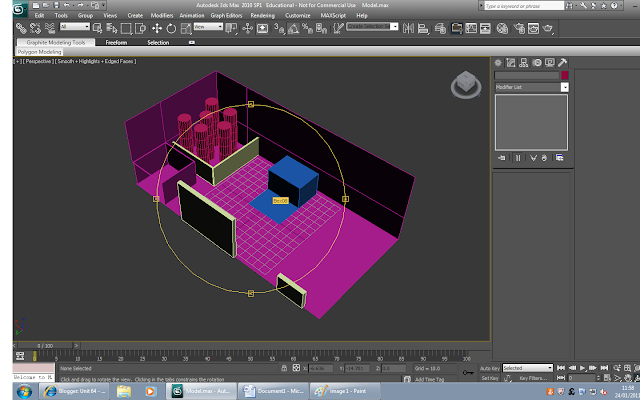Open the Rendering menu
Viewport: 640px width, 400px height.
coord(263,16)
